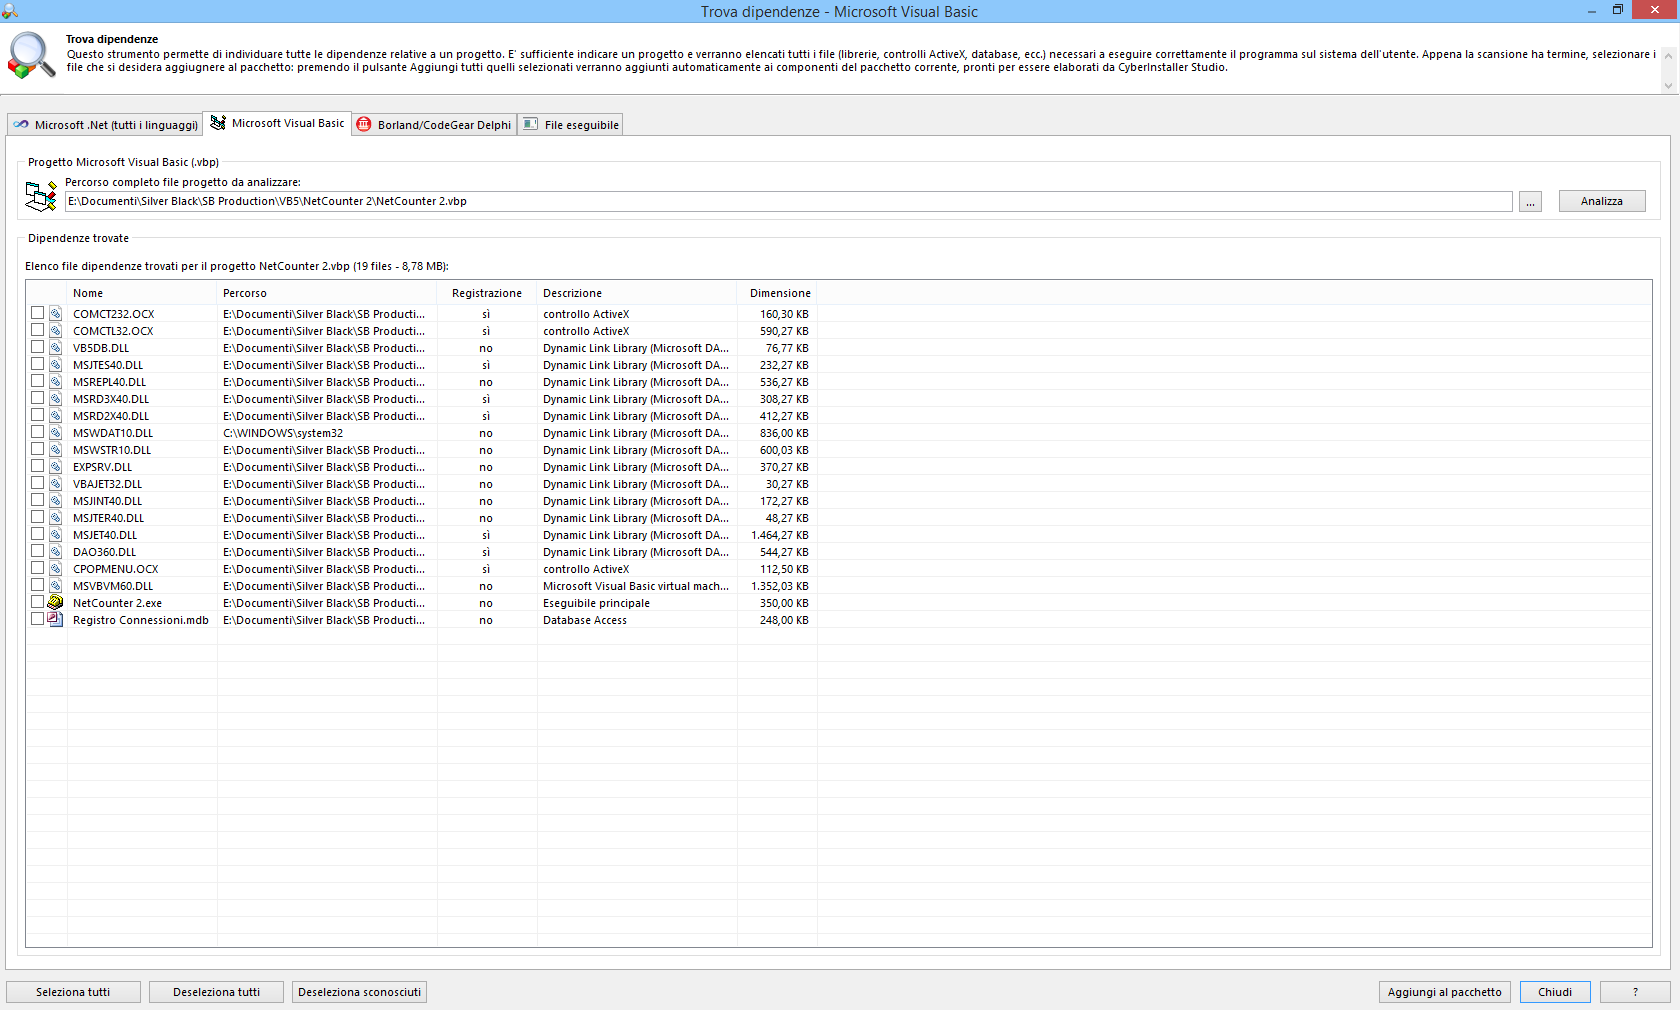The width and height of the screenshot is (1680, 1010).
Task: Click Aggiungi al pacchetto button
Action: 1444,992
